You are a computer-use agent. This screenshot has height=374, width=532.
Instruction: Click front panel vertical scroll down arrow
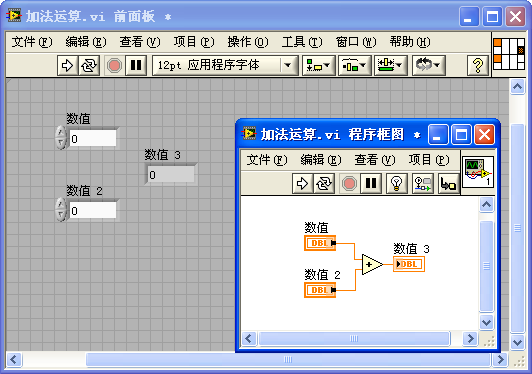517,342
